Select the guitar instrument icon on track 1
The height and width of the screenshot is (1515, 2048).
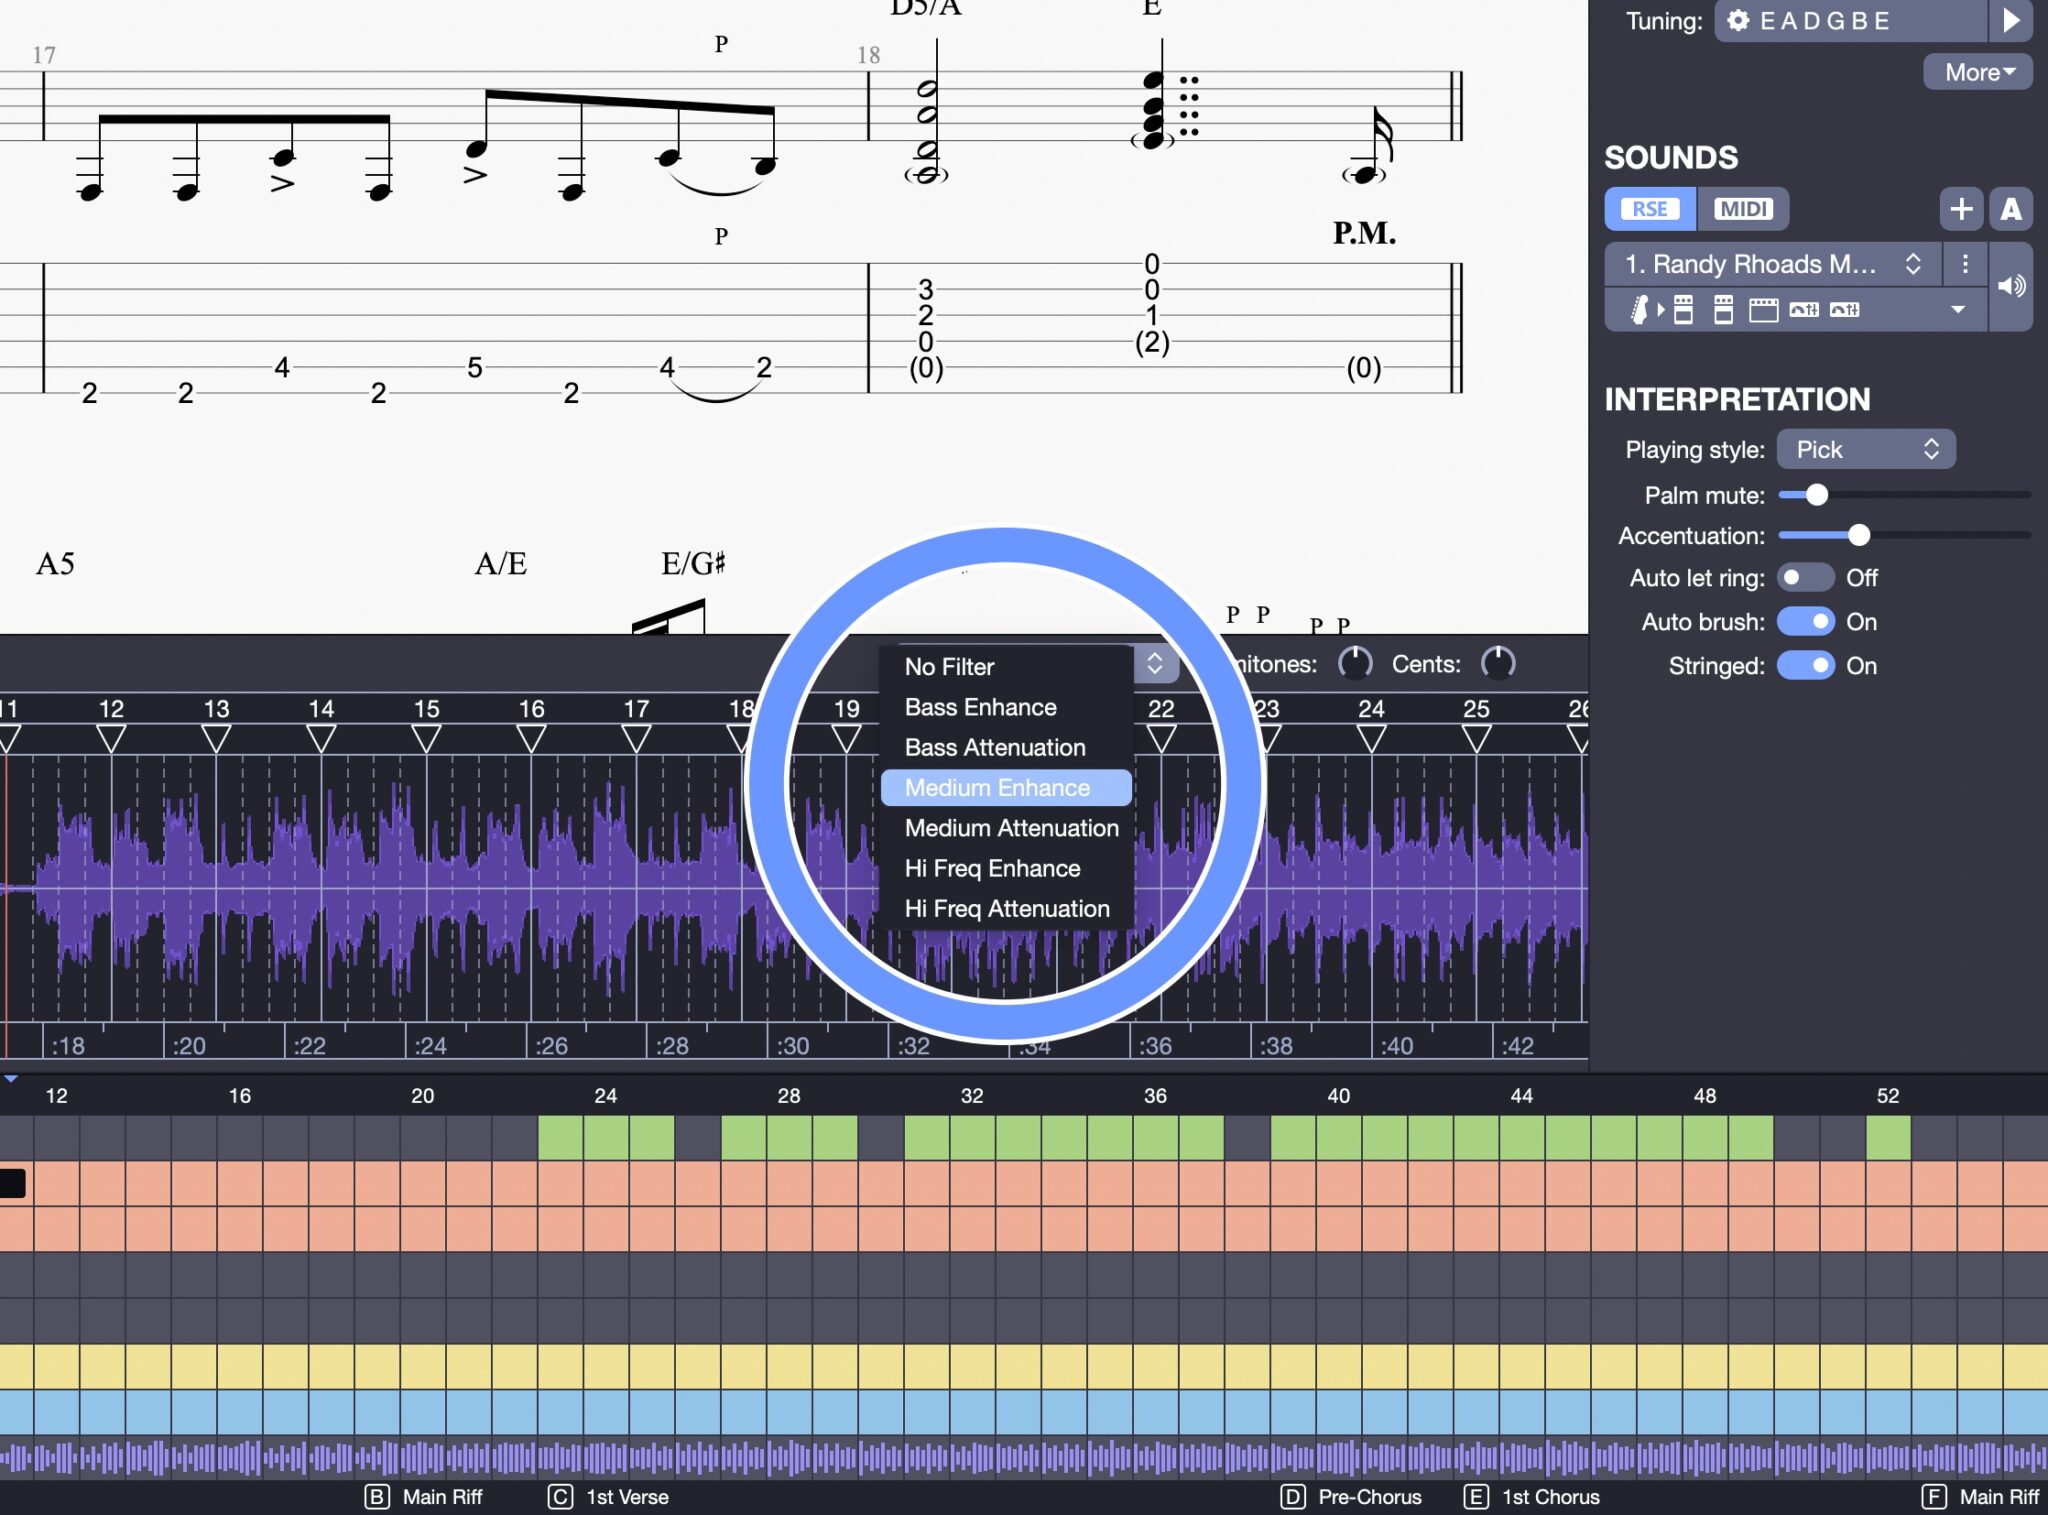1641,310
